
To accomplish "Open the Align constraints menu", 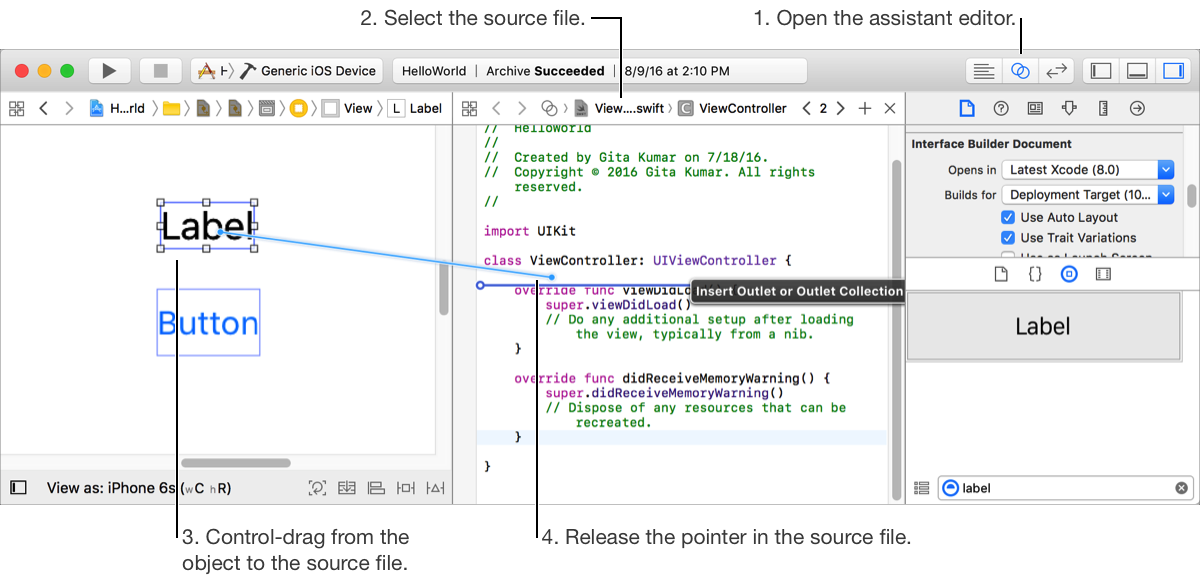I will 376,488.
